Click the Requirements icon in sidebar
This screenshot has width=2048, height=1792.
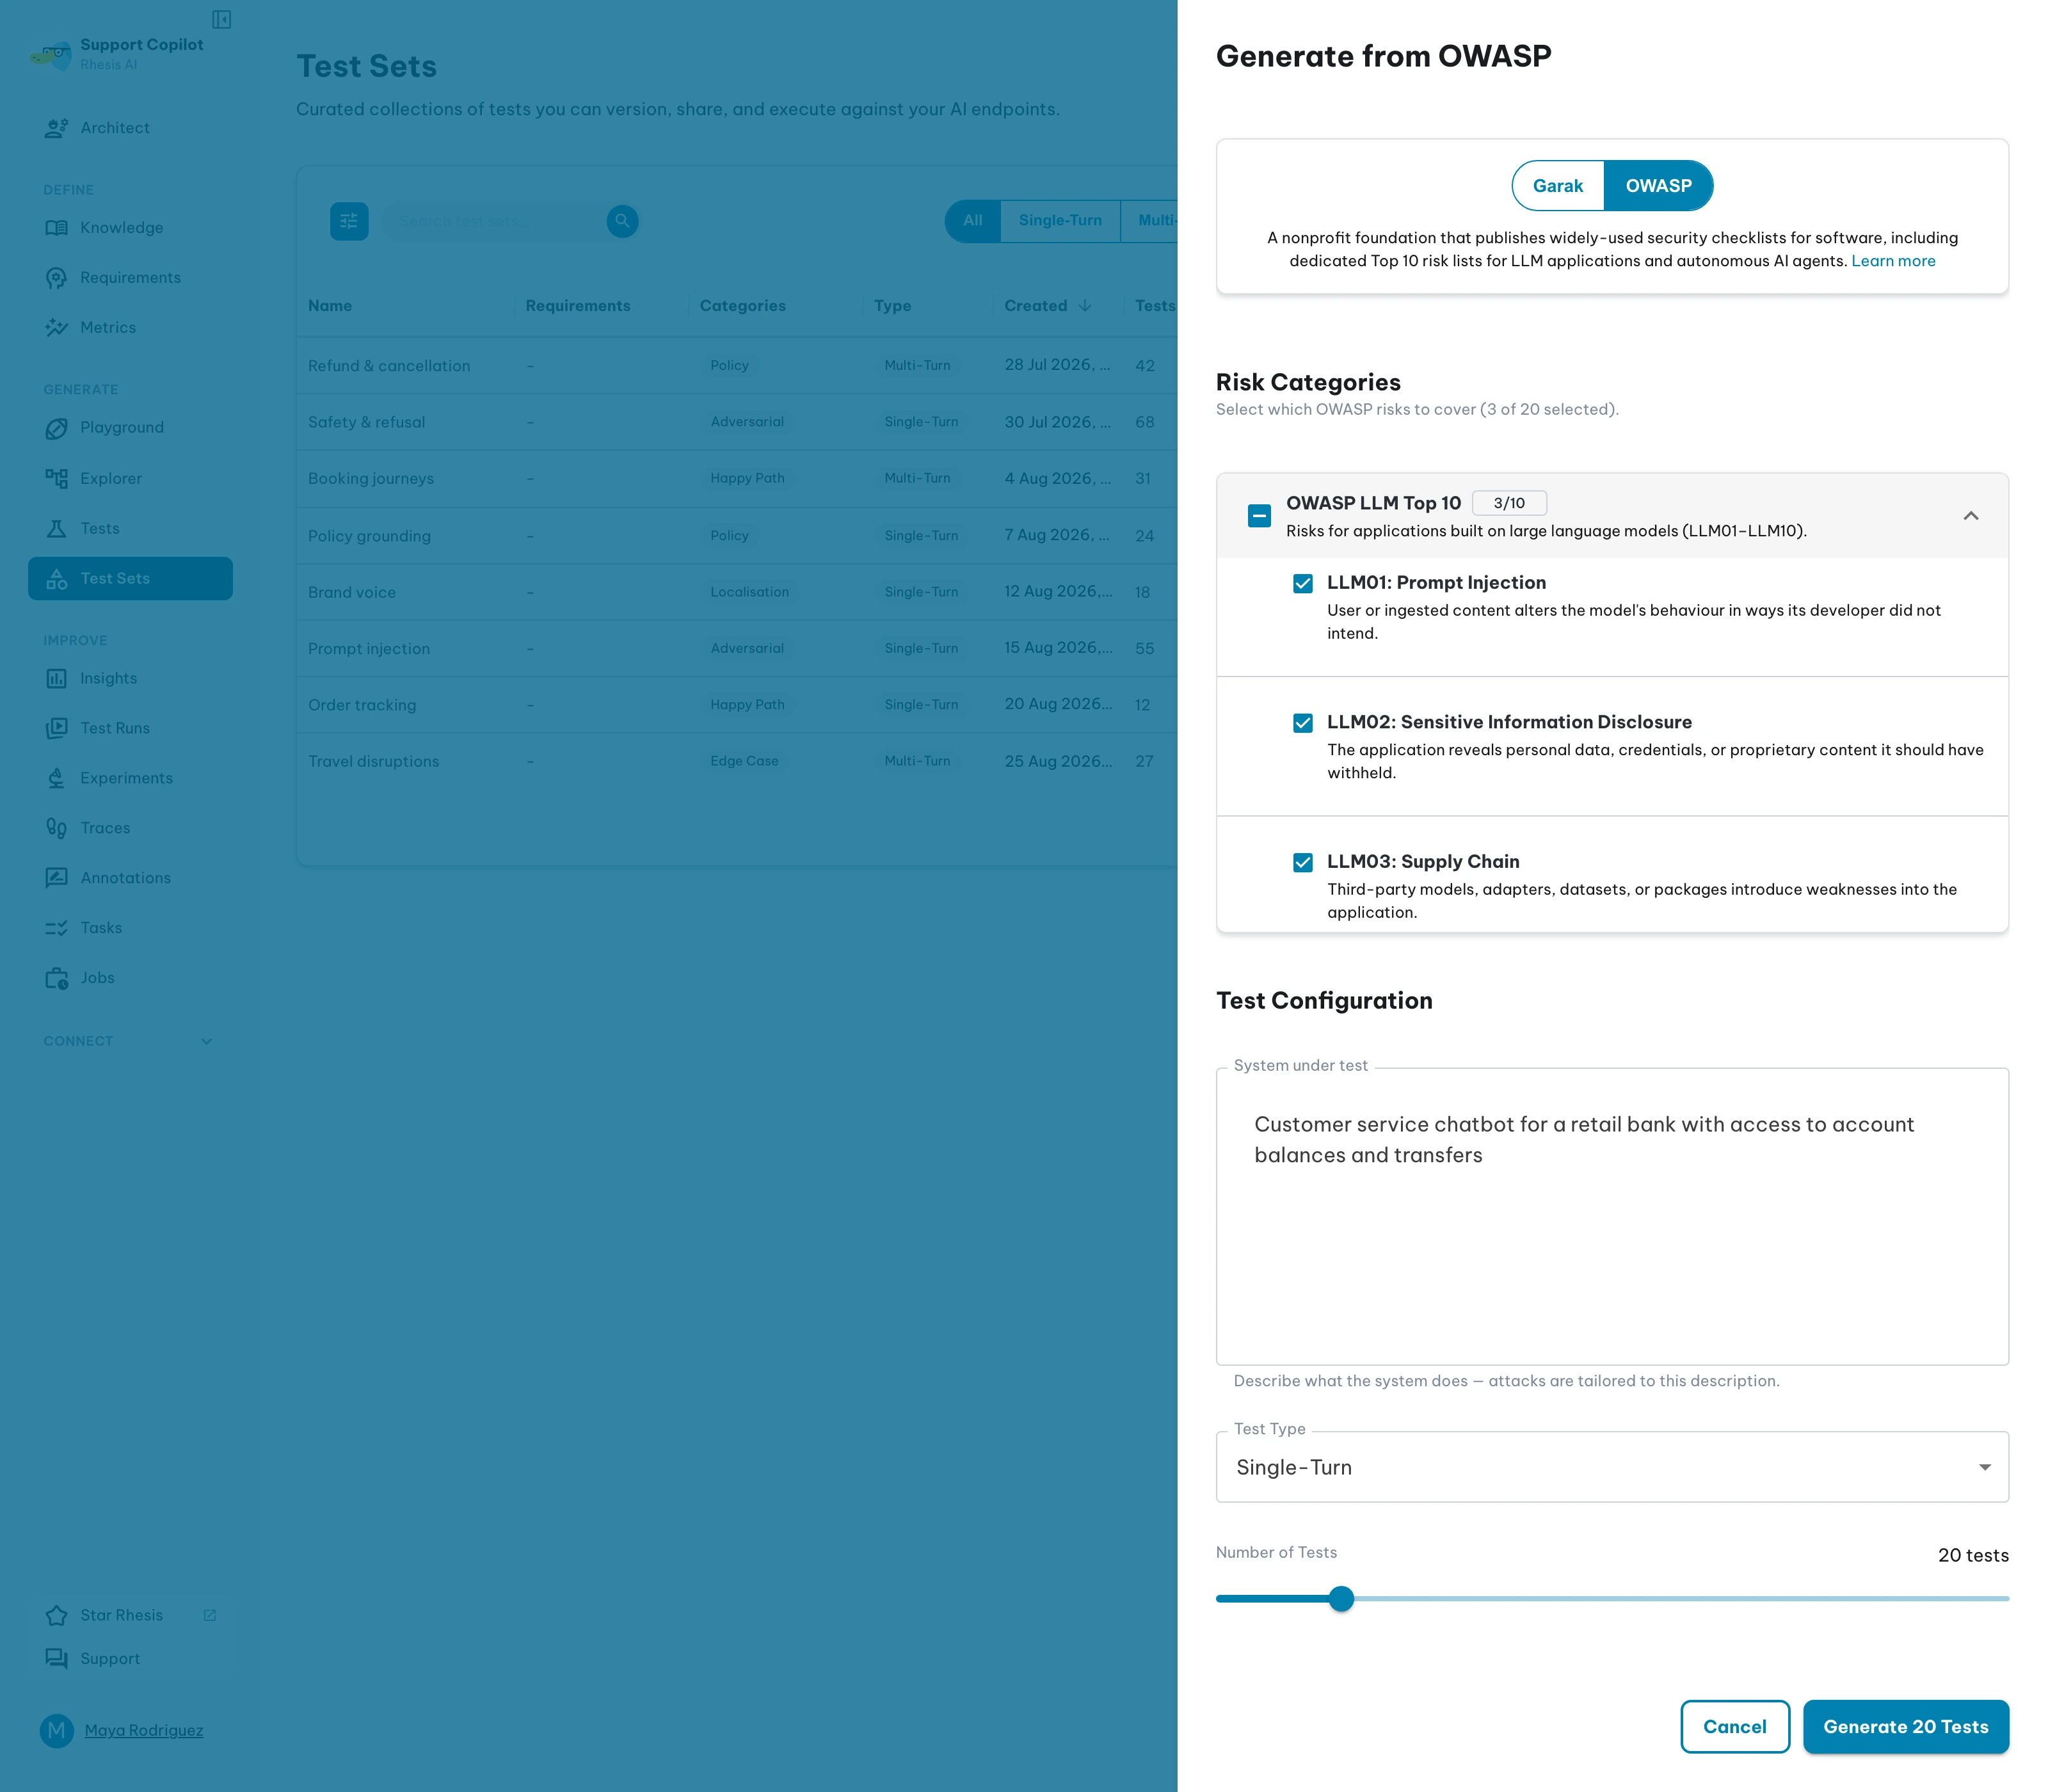[56, 278]
